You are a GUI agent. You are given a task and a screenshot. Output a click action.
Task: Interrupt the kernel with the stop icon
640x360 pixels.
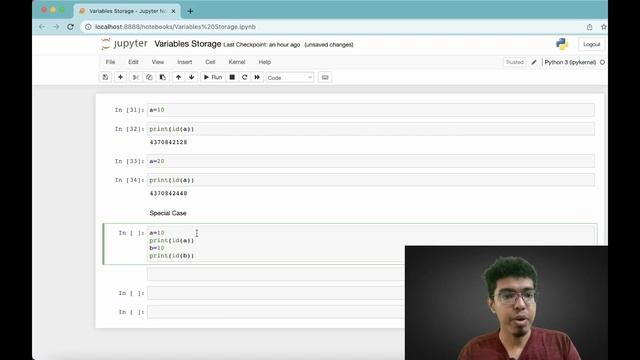(232, 77)
